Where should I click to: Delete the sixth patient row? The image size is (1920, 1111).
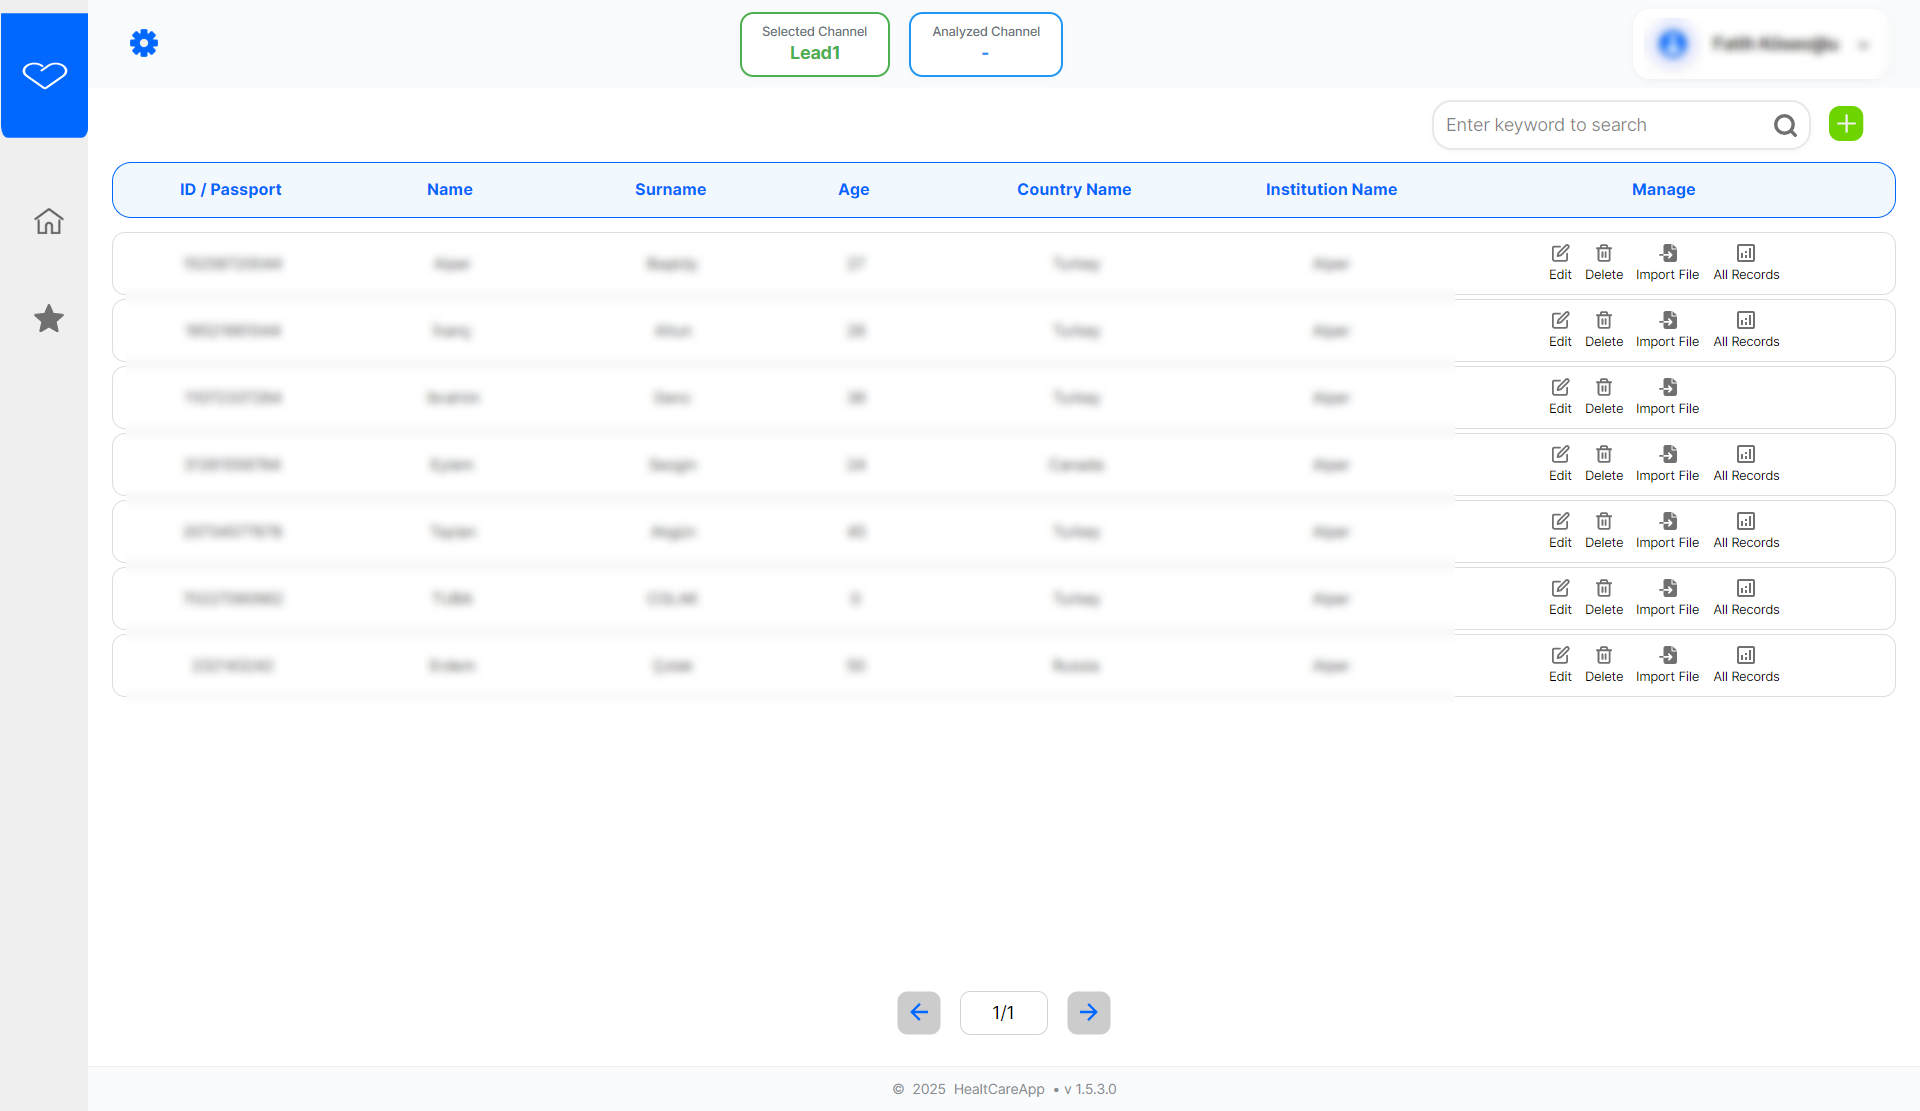click(x=1604, y=597)
